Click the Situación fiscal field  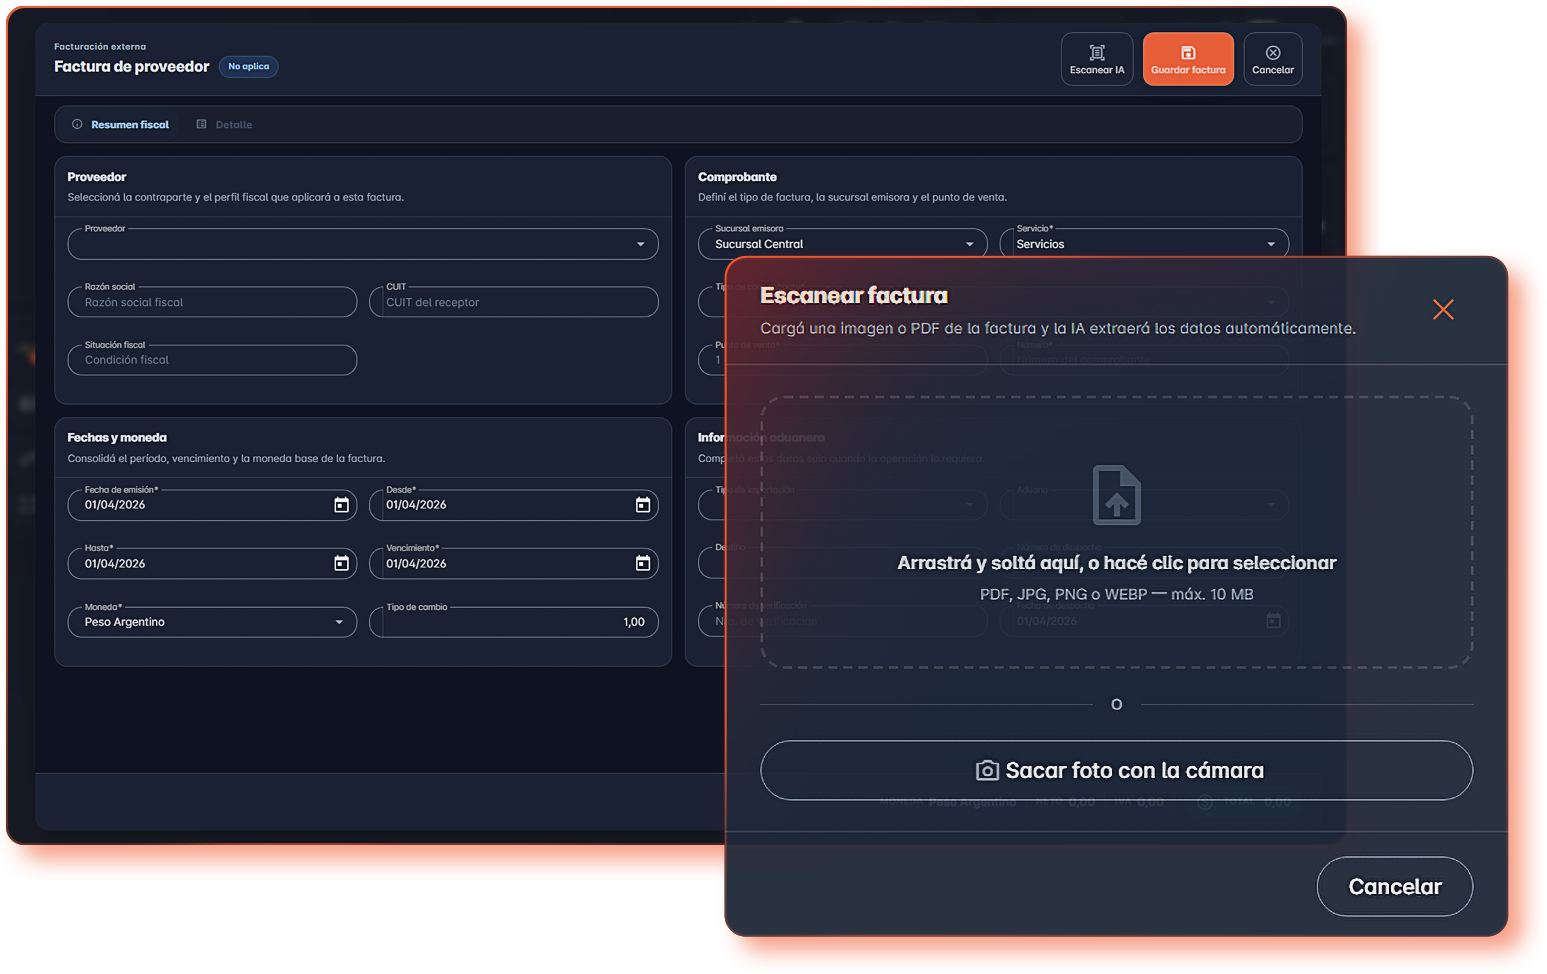pyautogui.click(x=212, y=360)
